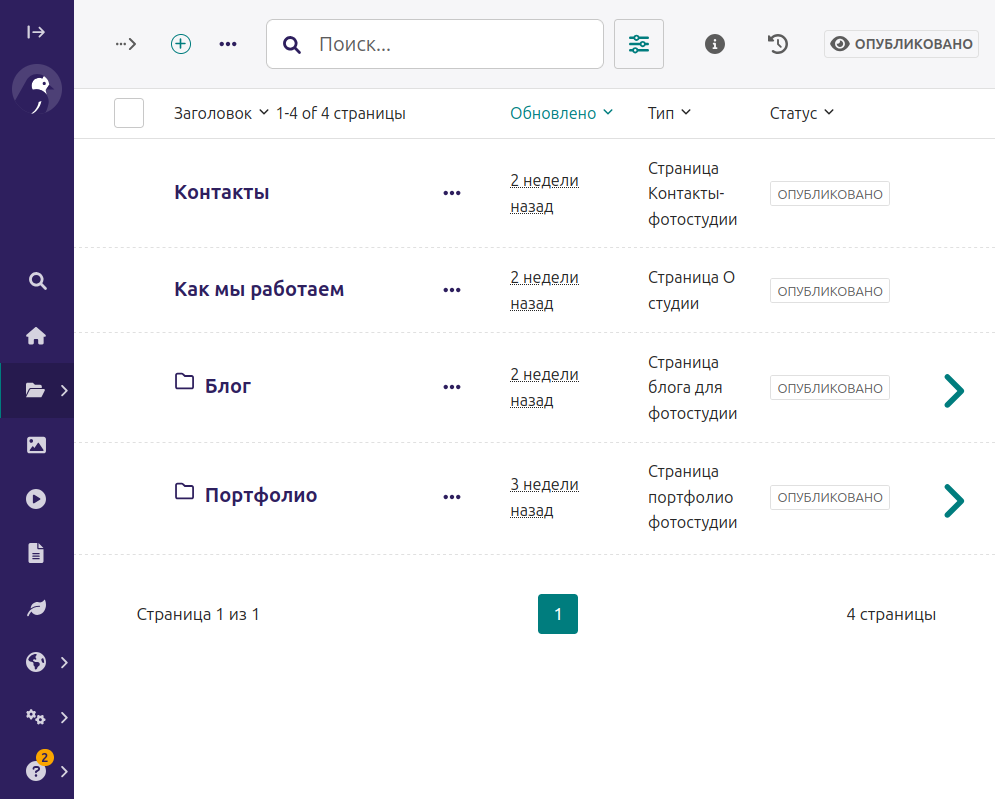The width and height of the screenshot is (995, 799).
Task: Expand Help submenu chevron in sidebar
Action: click(x=64, y=772)
